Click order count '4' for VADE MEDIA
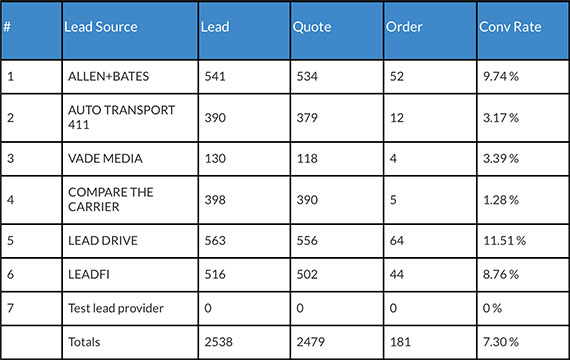 [x=393, y=159]
